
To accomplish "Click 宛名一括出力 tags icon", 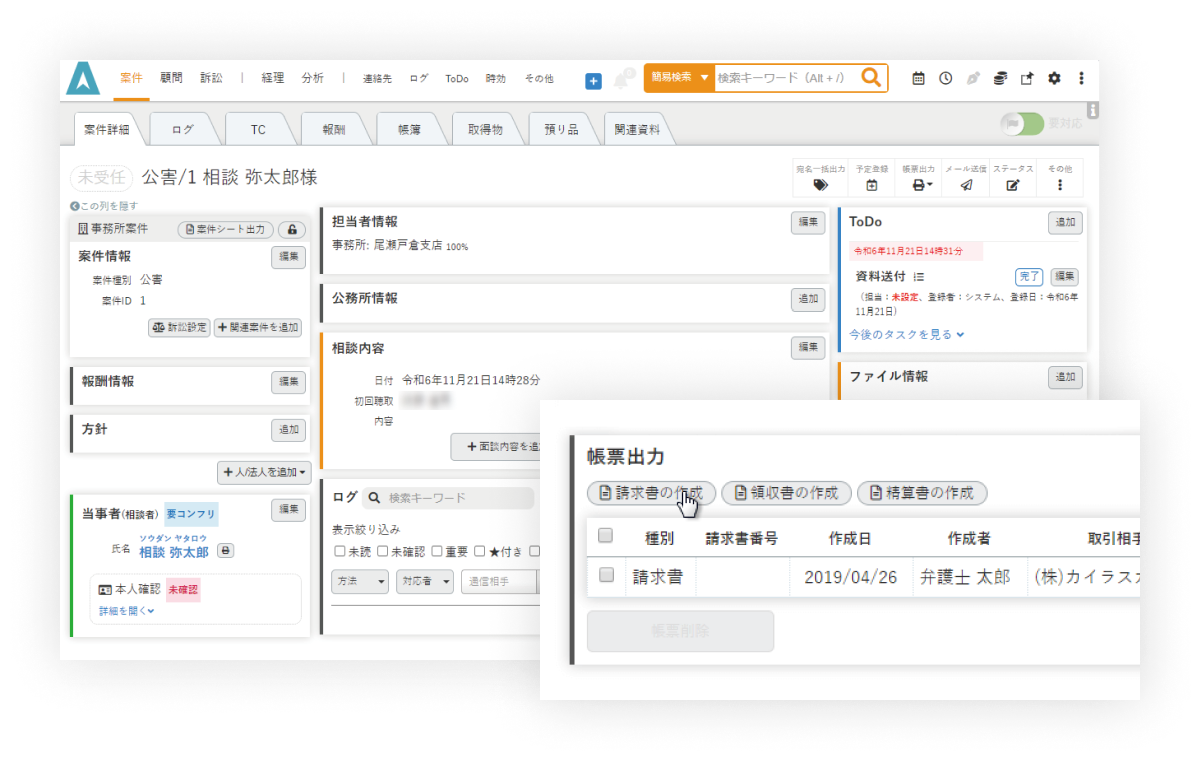I will click(820, 185).
